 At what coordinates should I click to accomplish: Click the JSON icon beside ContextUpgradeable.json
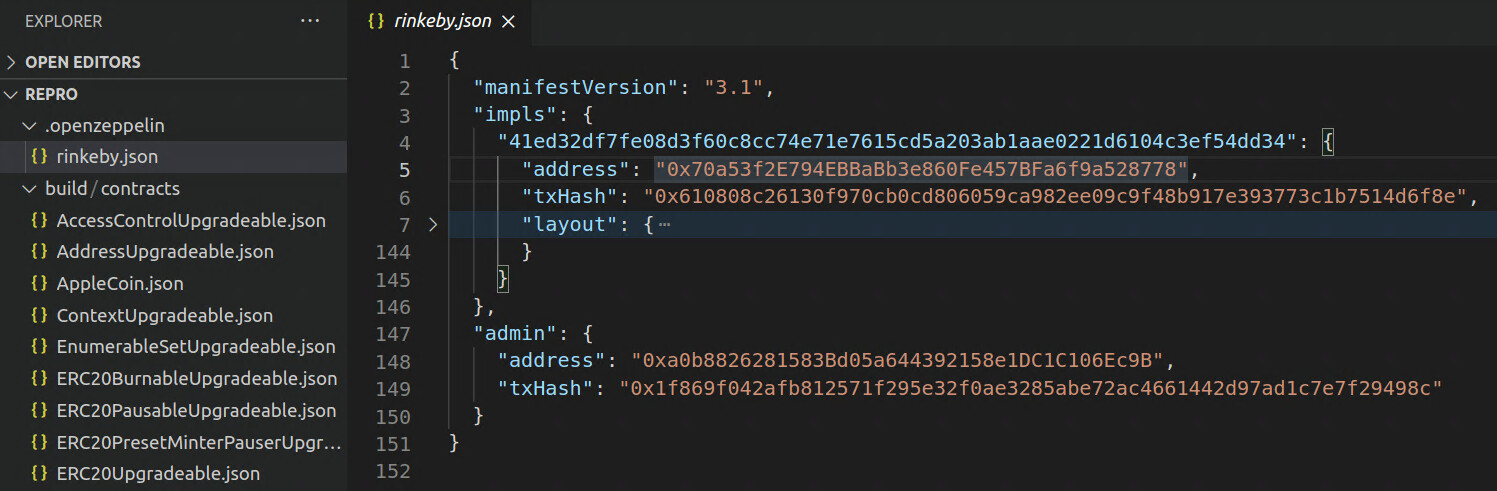[x=40, y=315]
